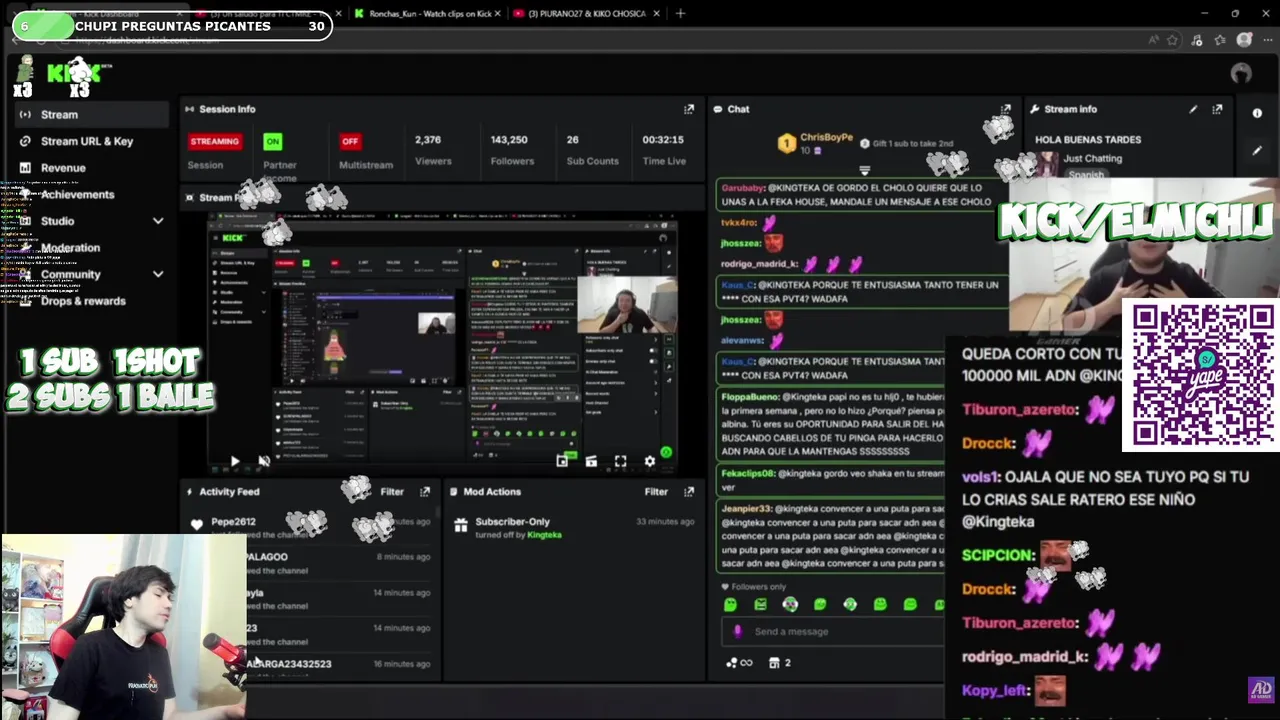Edit stream info via header pencil
Viewport: 1280px width, 720px height.
pos(1193,109)
